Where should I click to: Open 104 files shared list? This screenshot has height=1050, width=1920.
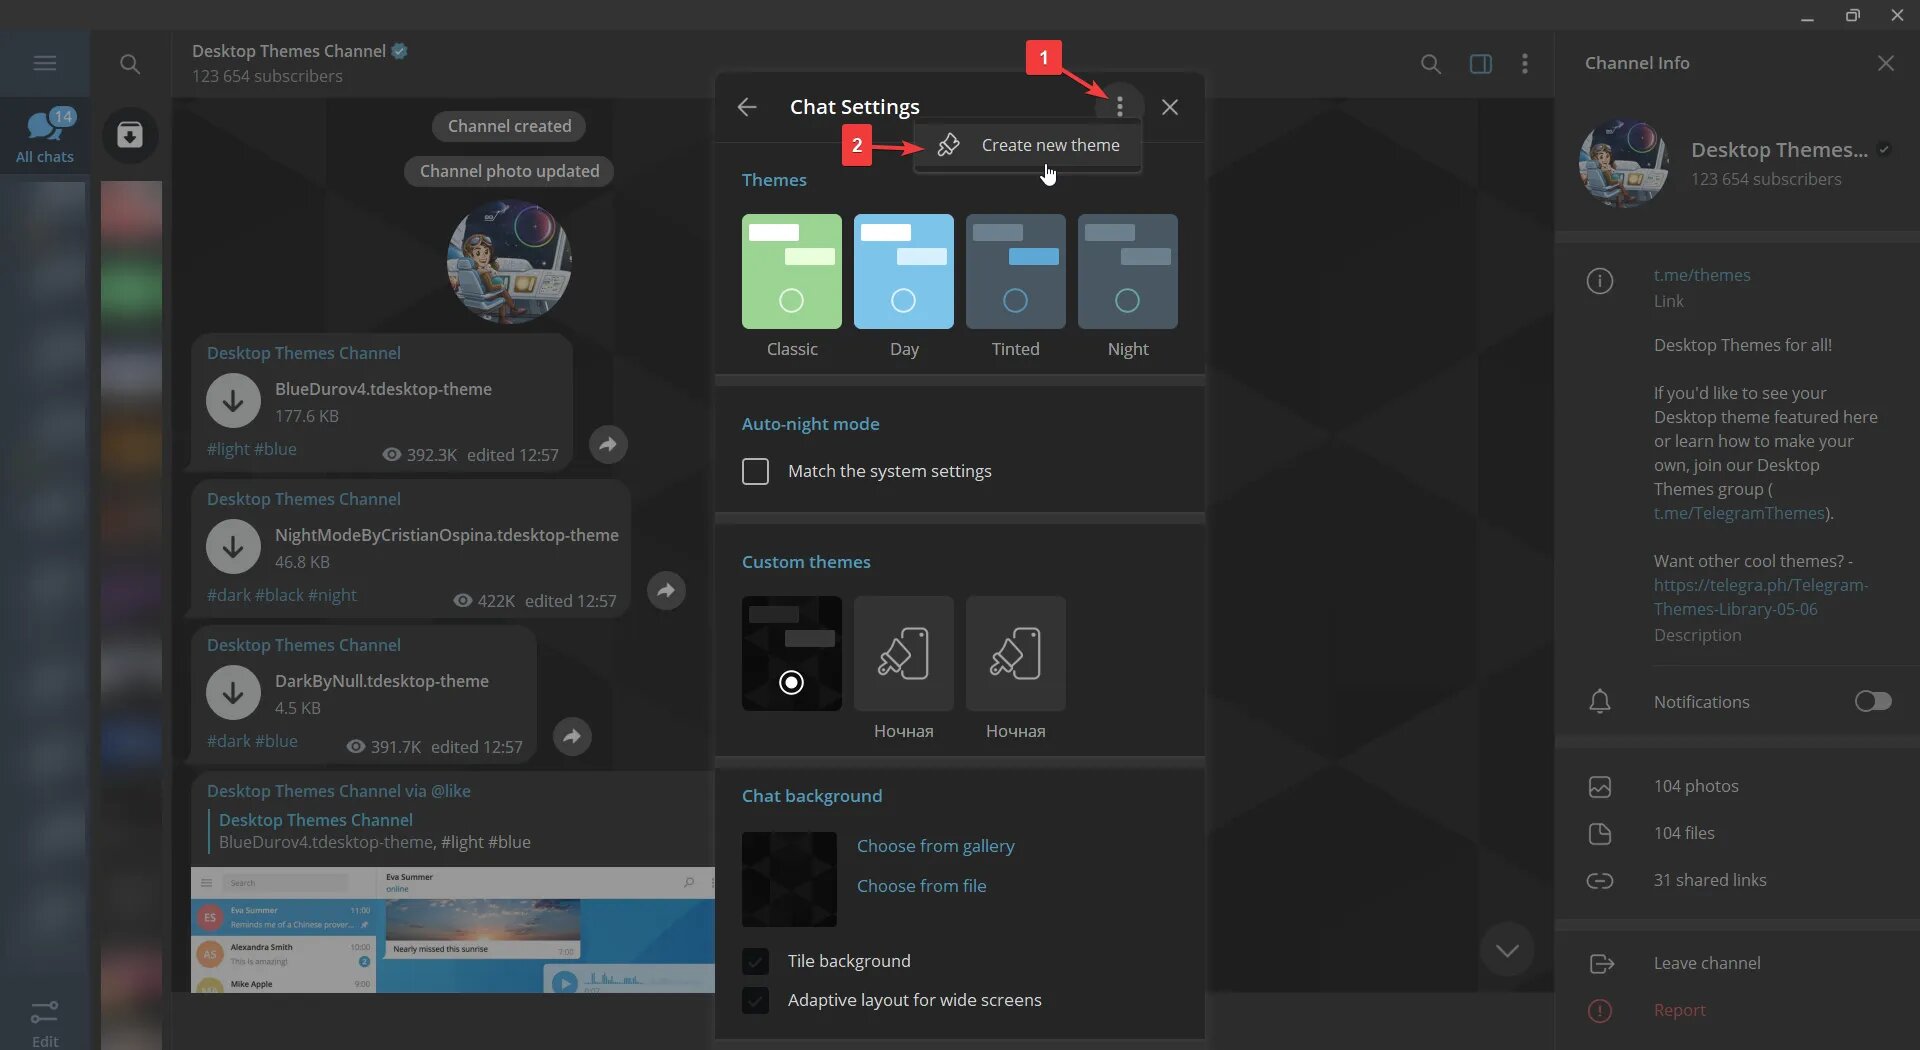point(1684,833)
